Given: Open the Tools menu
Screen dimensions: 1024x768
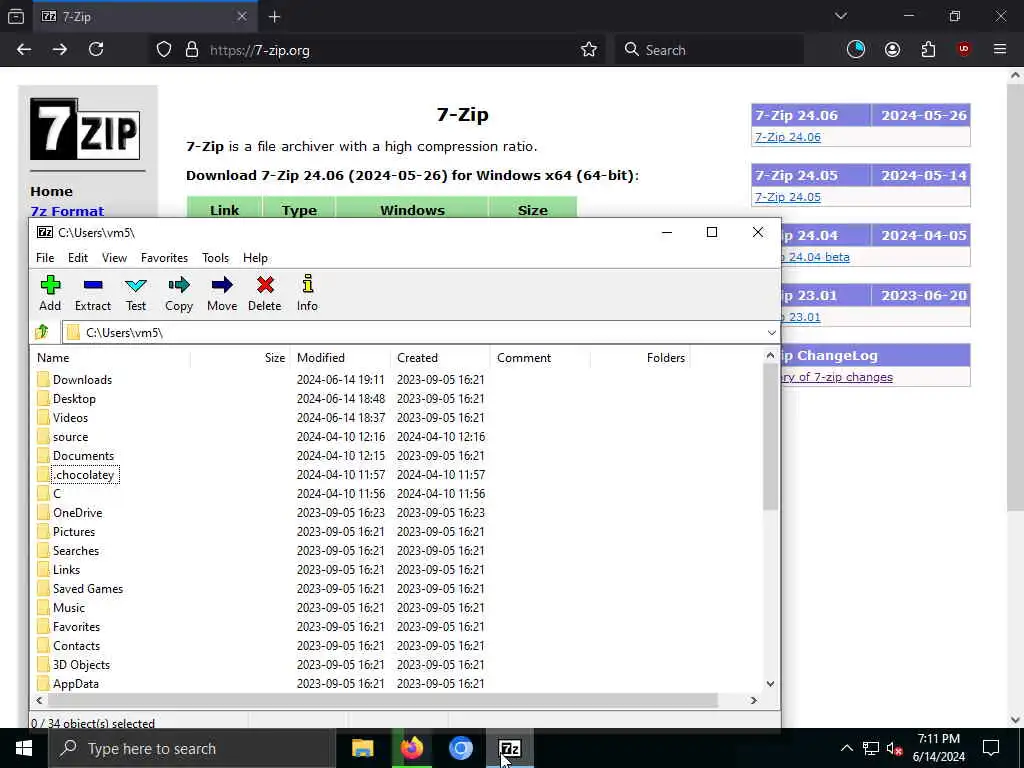Looking at the screenshot, I should 216,258.
